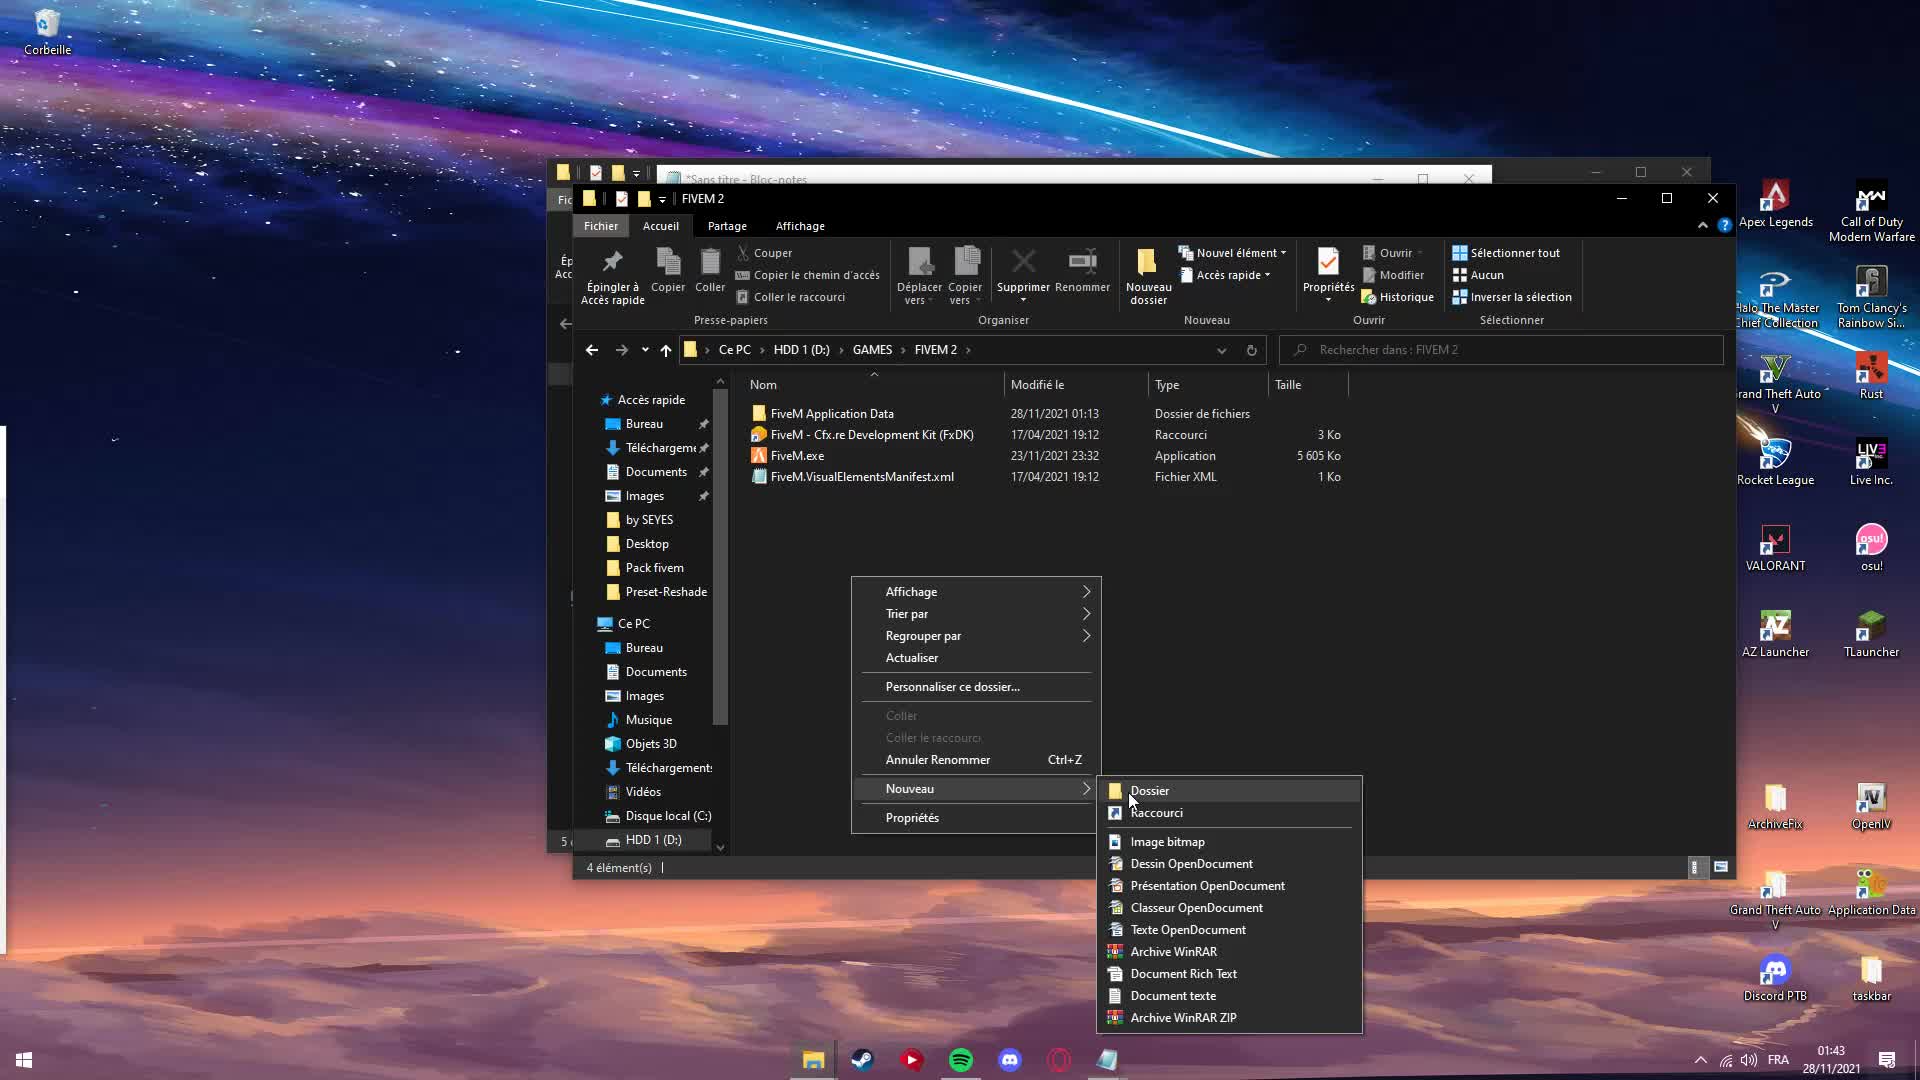Select Propriétés in the context menu
This screenshot has height=1080, width=1920.
tap(912, 818)
